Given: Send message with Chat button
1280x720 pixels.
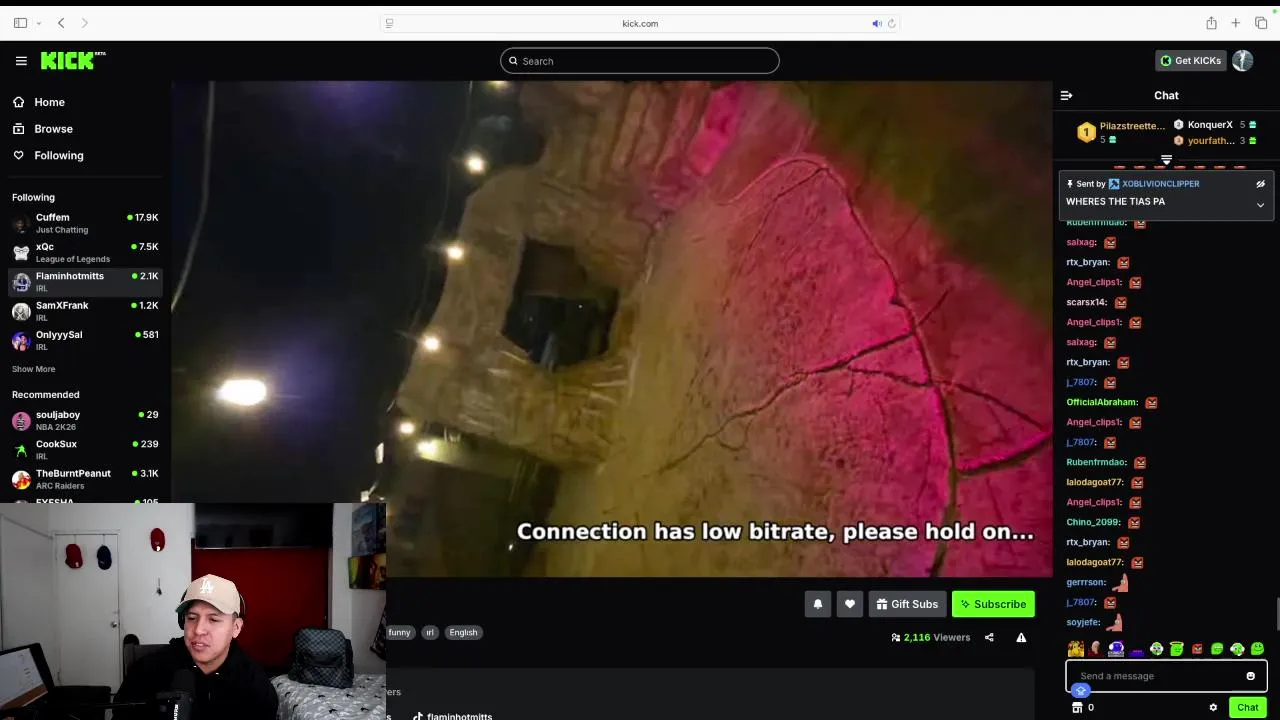Looking at the screenshot, I should click(x=1247, y=707).
